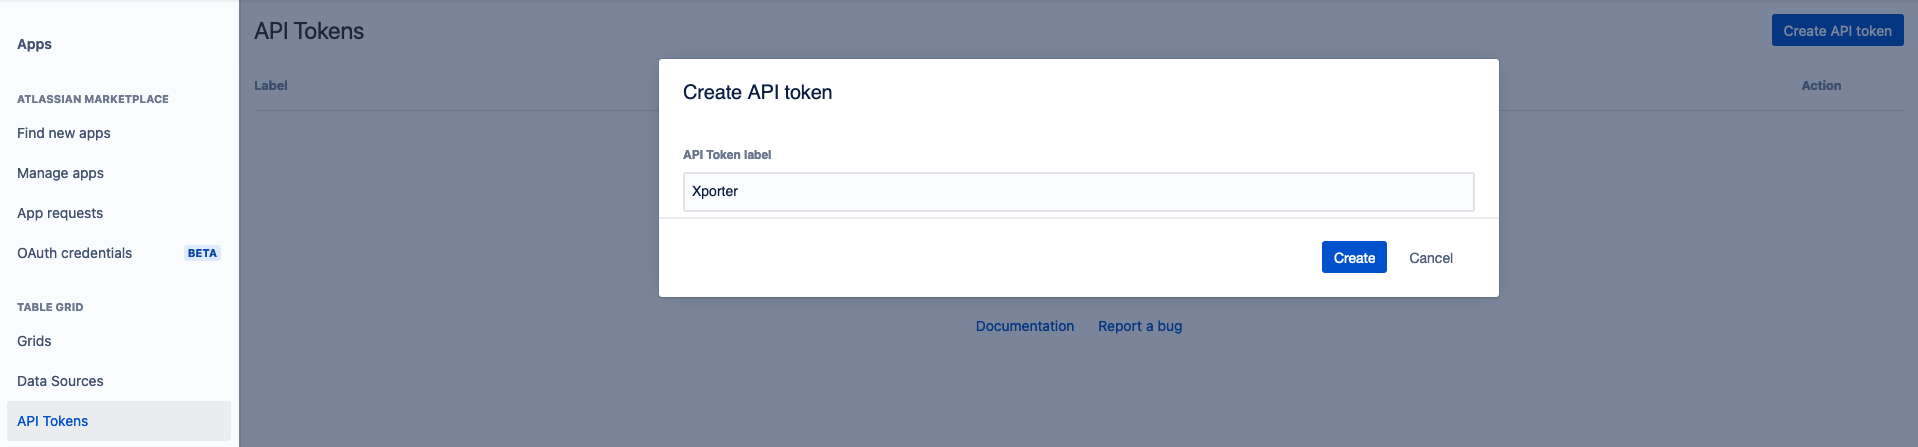Image resolution: width=1918 pixels, height=447 pixels.
Task: Focus the API Token label input field
Action: (1078, 191)
